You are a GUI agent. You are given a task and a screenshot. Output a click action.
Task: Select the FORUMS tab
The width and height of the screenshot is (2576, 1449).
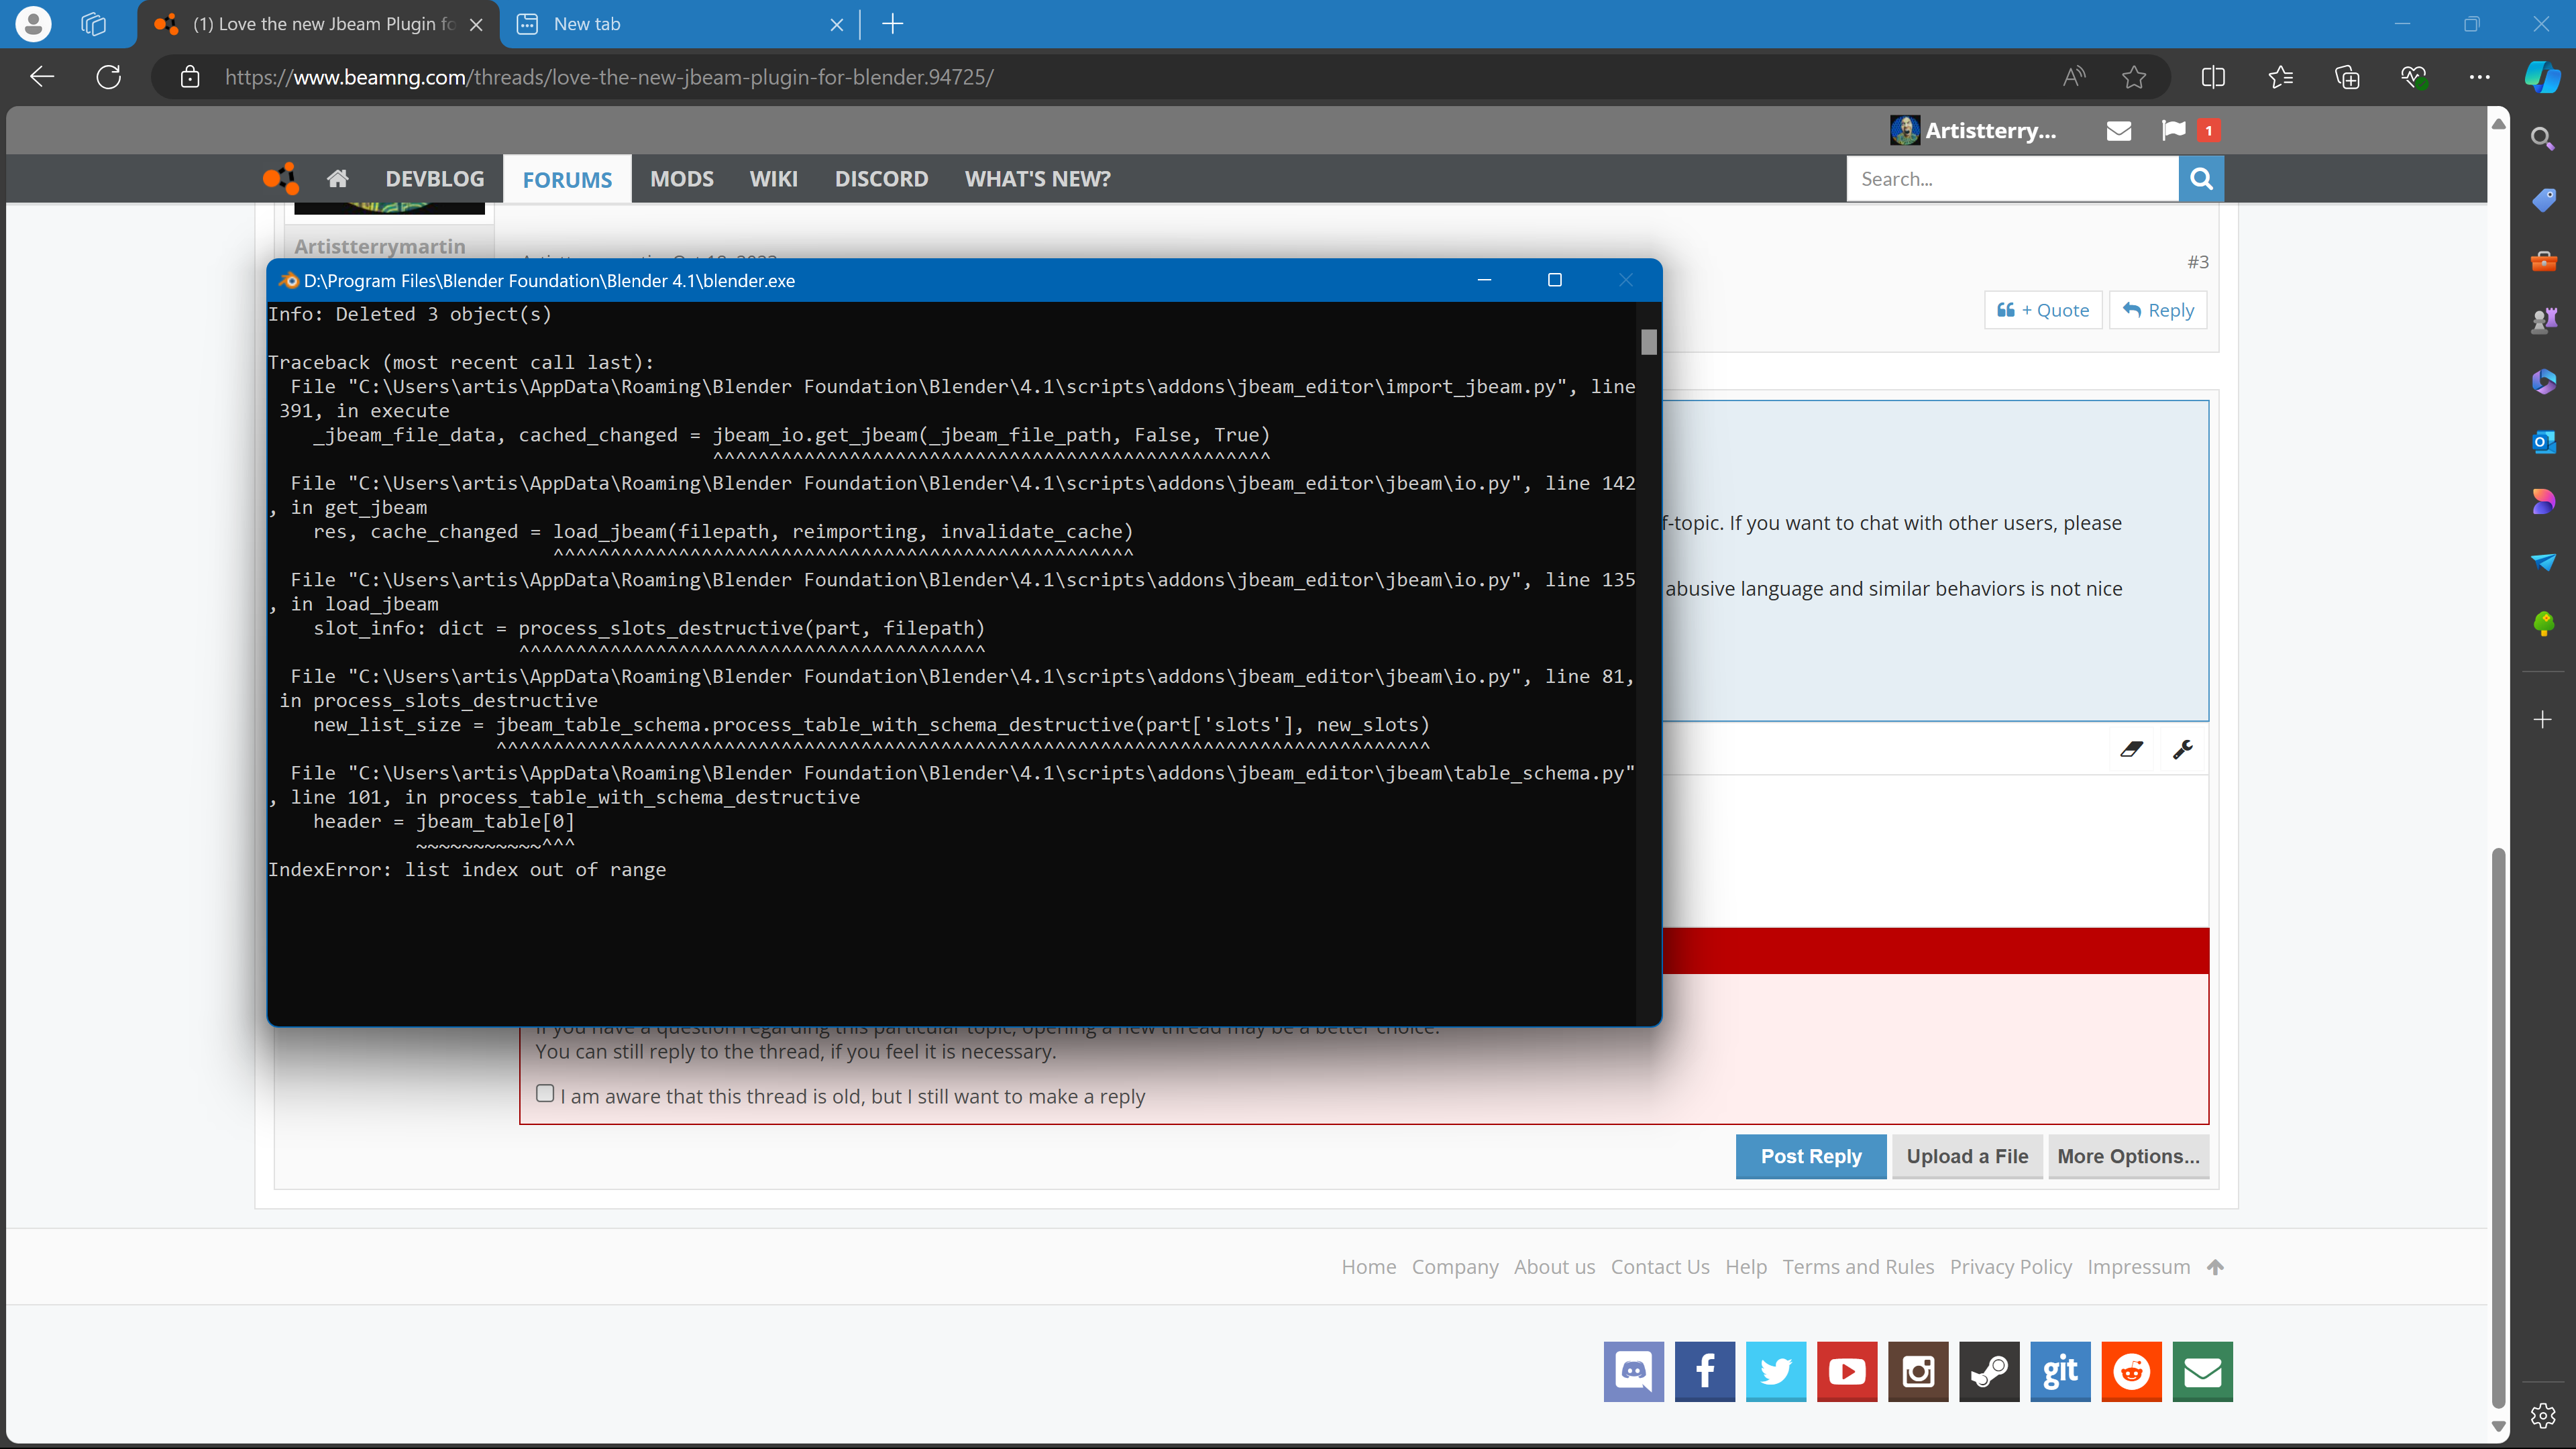click(x=567, y=180)
